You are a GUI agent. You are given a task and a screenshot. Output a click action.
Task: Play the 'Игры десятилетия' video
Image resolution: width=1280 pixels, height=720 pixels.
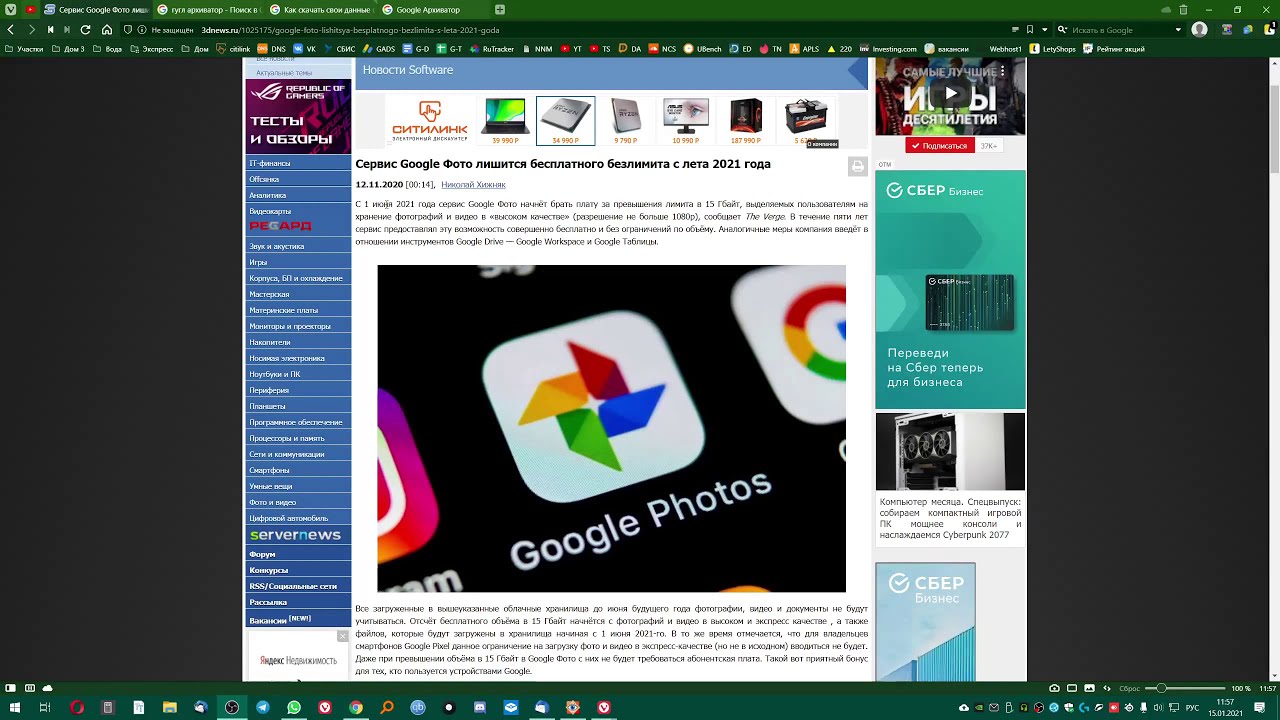(x=951, y=93)
